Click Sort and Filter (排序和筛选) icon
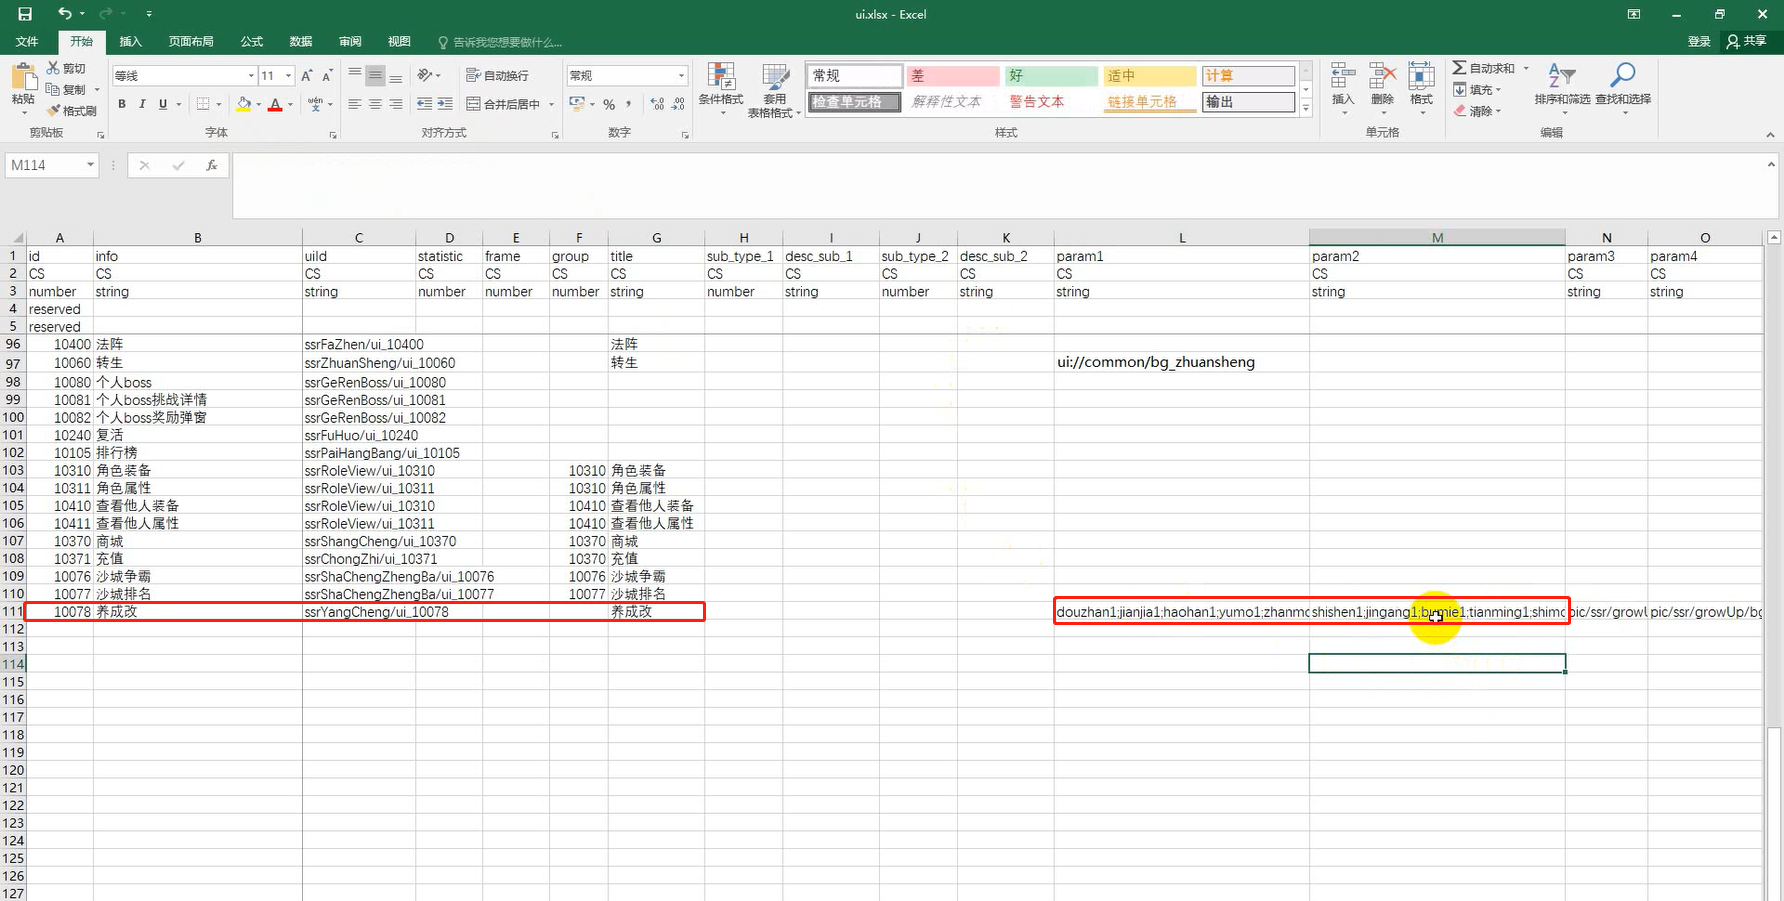The width and height of the screenshot is (1784, 901). click(1561, 78)
